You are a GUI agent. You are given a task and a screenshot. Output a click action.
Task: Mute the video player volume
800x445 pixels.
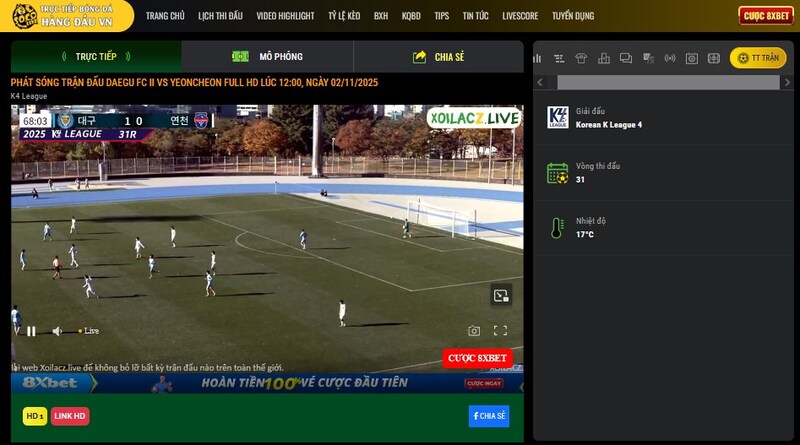coord(57,331)
